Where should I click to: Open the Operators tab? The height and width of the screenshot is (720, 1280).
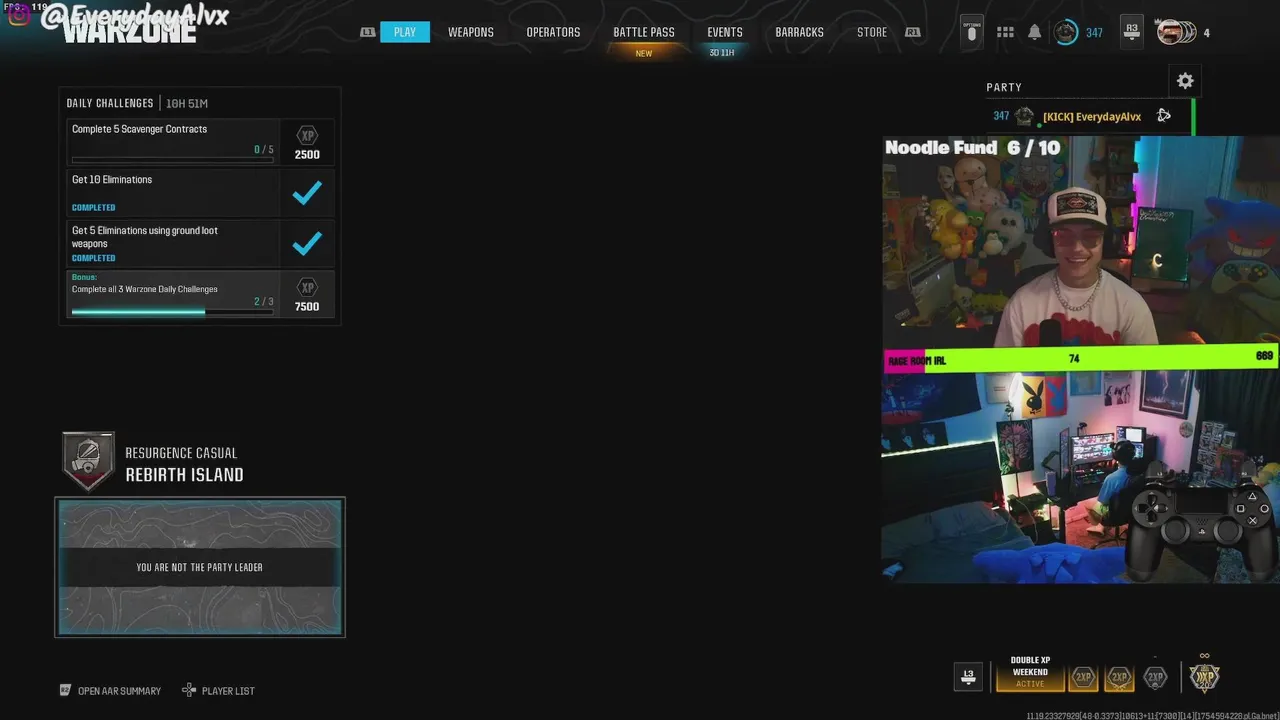[x=553, y=32]
